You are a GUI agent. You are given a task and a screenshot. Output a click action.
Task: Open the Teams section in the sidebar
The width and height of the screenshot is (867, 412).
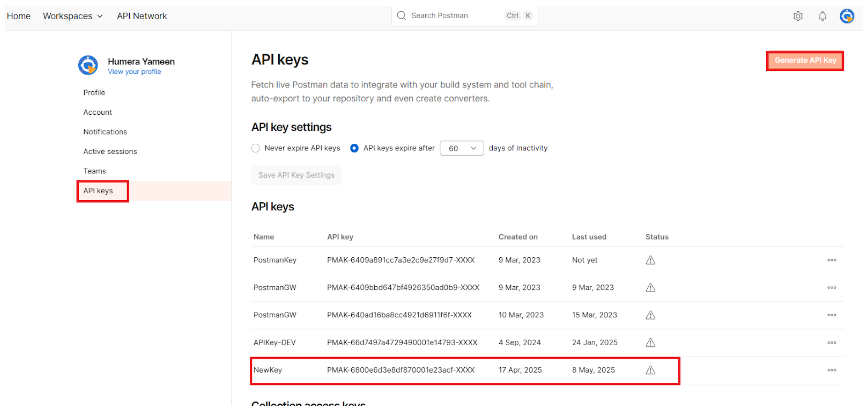(x=95, y=171)
